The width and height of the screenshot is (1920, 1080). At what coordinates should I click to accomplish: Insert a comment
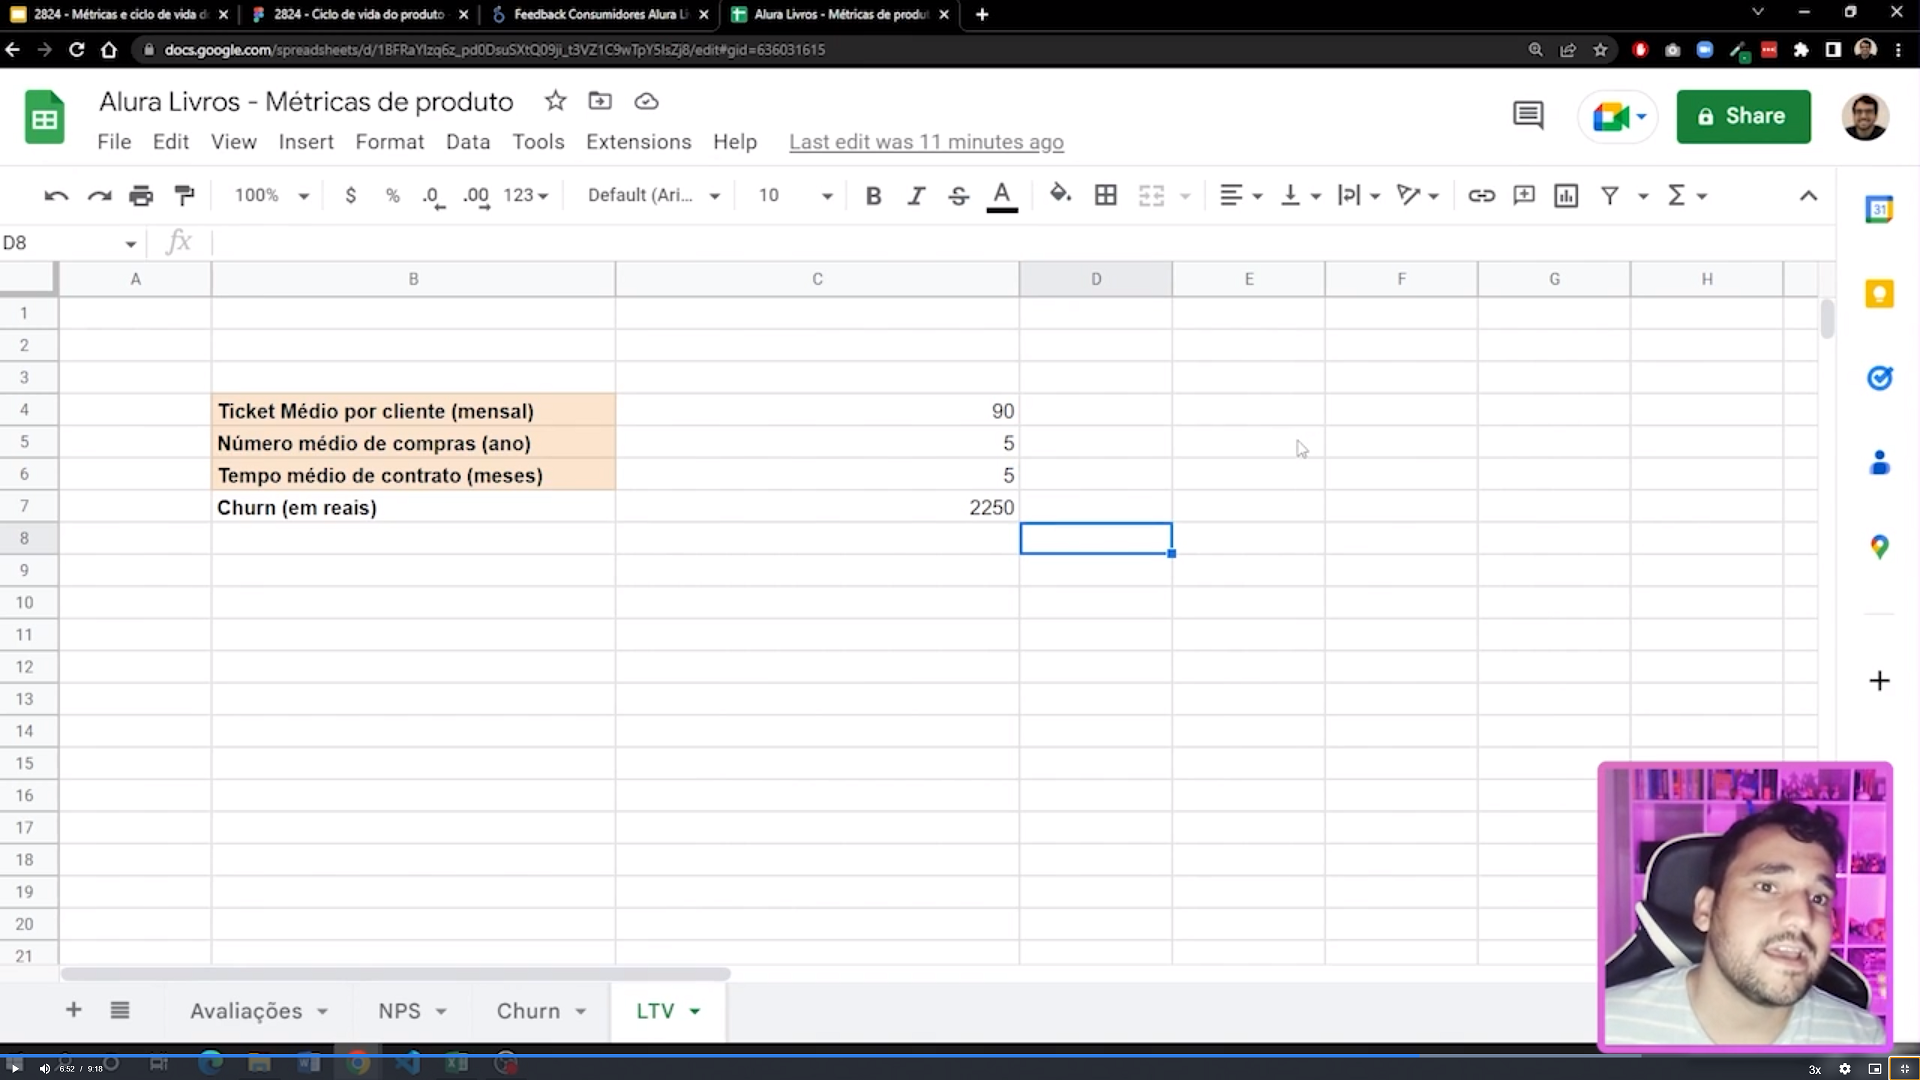[x=1524, y=196]
